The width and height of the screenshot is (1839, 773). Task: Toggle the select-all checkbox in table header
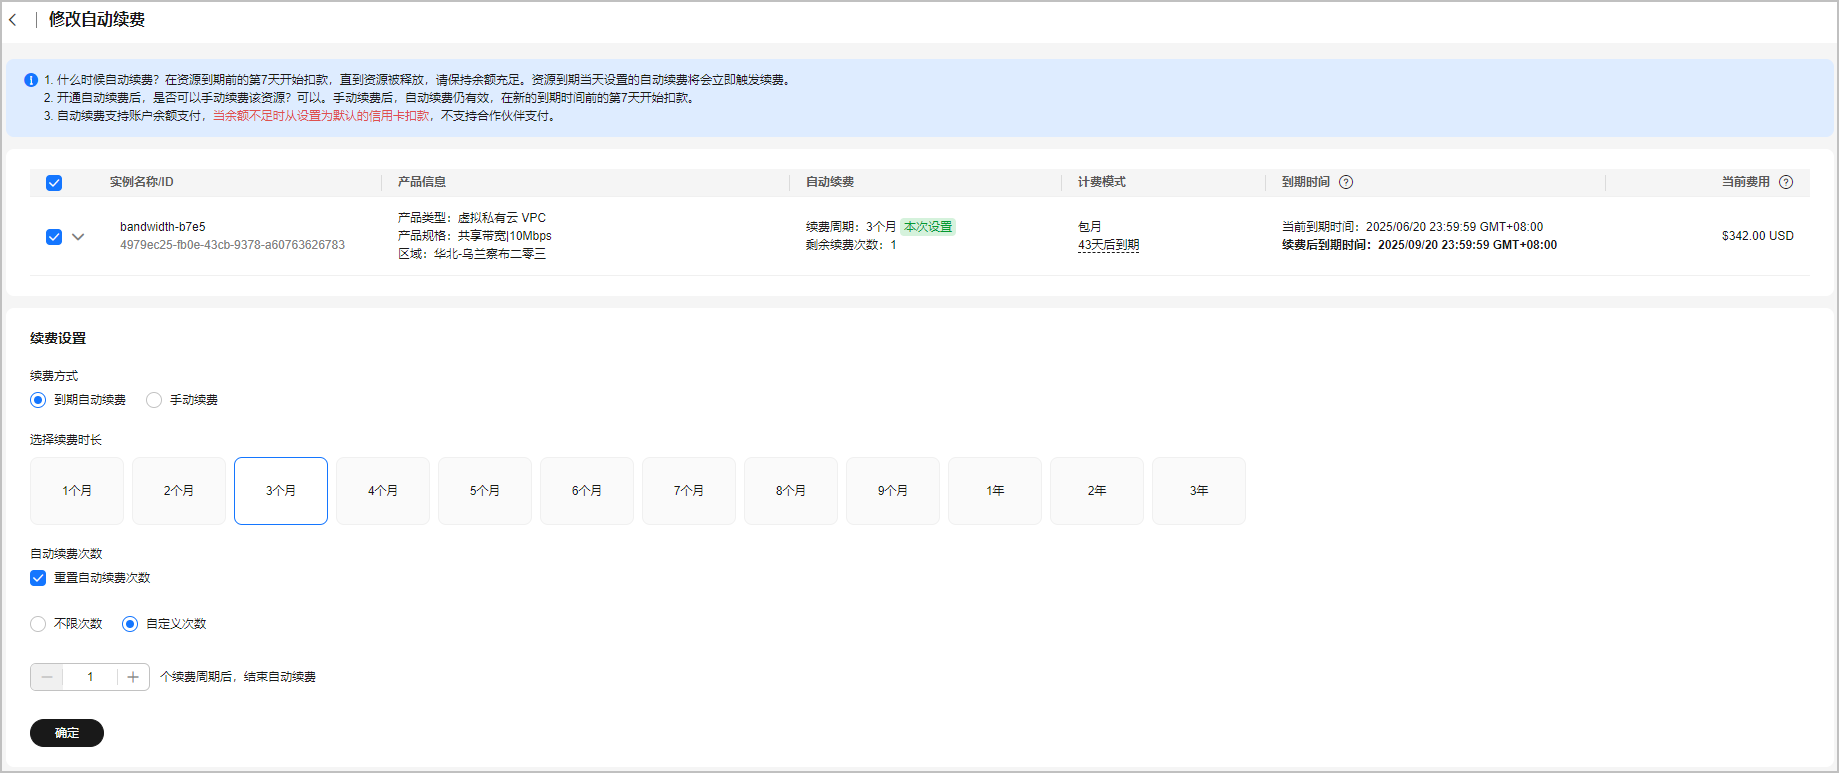(x=54, y=183)
